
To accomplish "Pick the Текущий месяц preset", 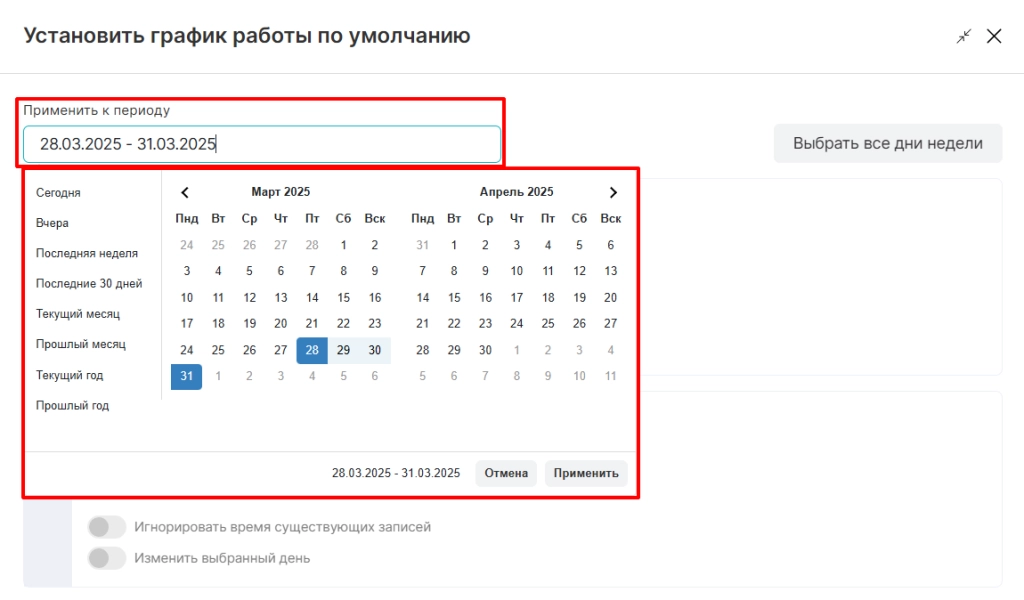I will pyautogui.click(x=78, y=314).
